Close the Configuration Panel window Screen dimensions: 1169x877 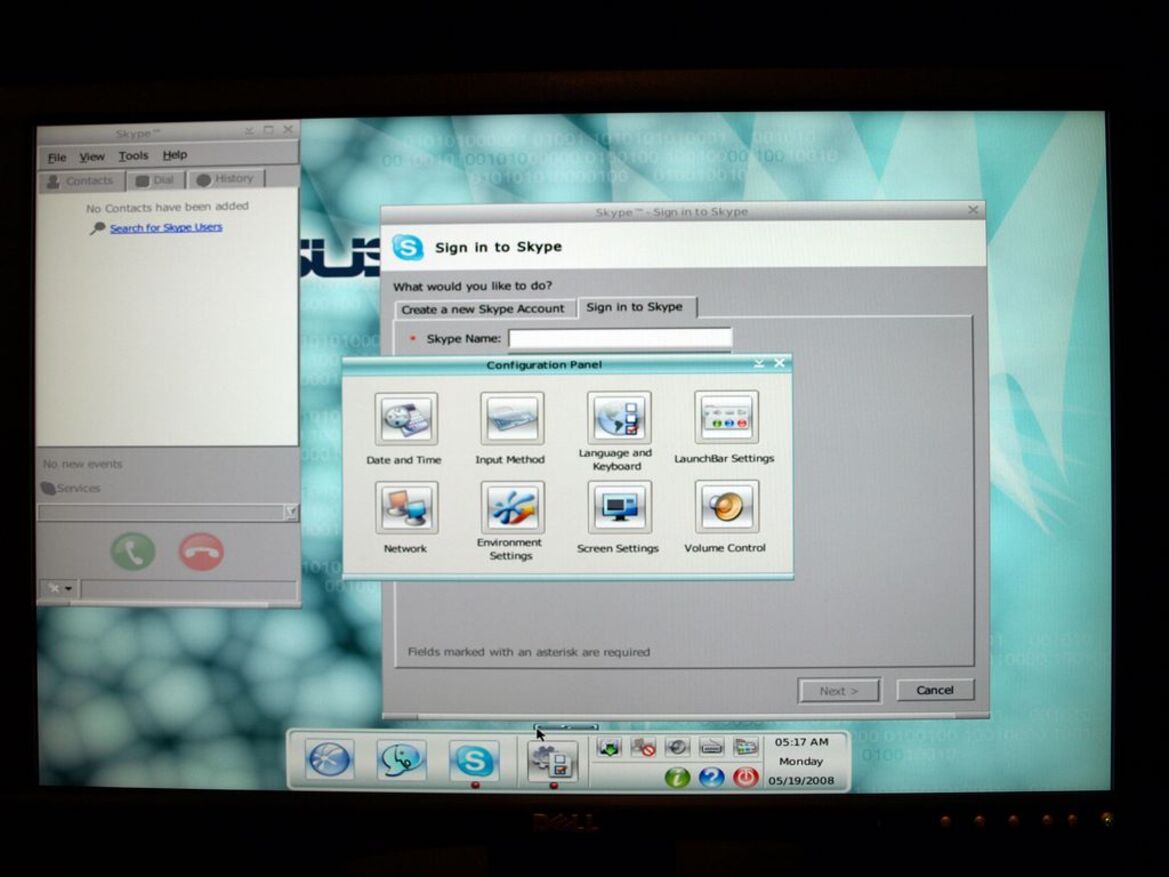pos(780,363)
